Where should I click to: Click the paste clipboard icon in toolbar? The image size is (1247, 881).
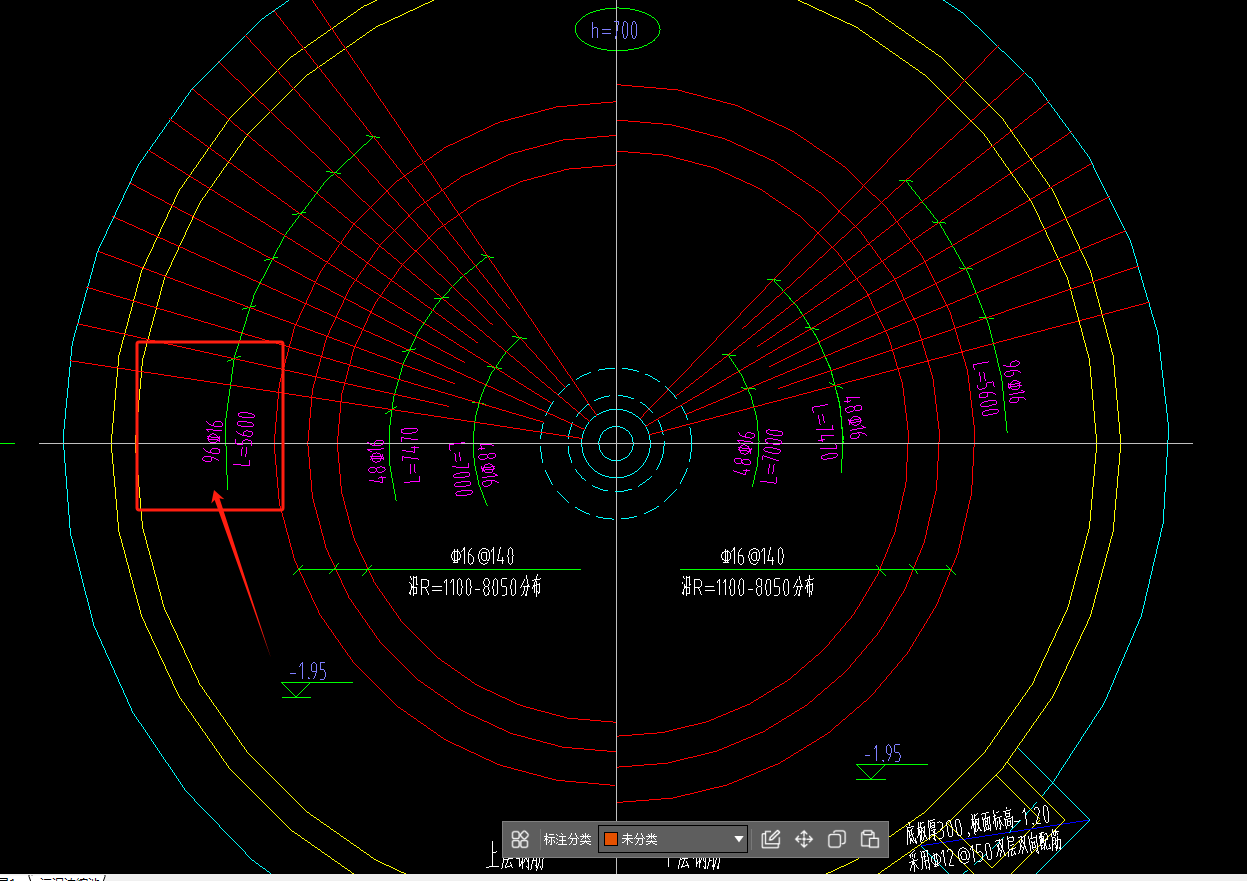point(870,839)
